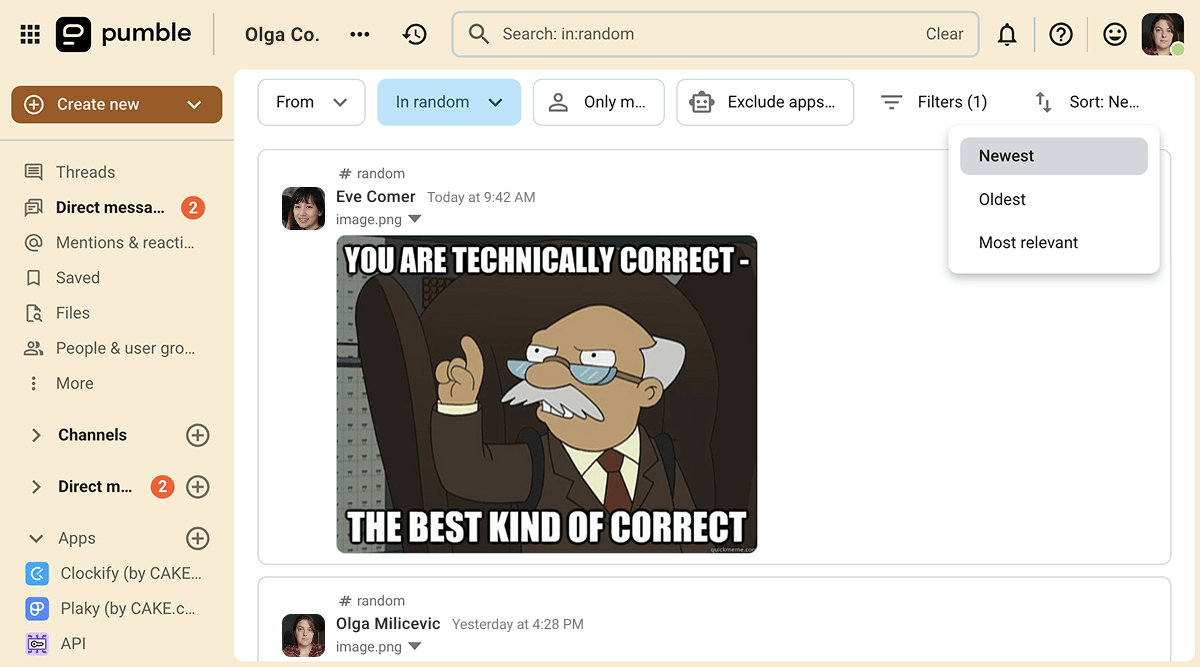The image size is (1200, 667).
Task: Select Newest sort option
Action: (1054, 156)
